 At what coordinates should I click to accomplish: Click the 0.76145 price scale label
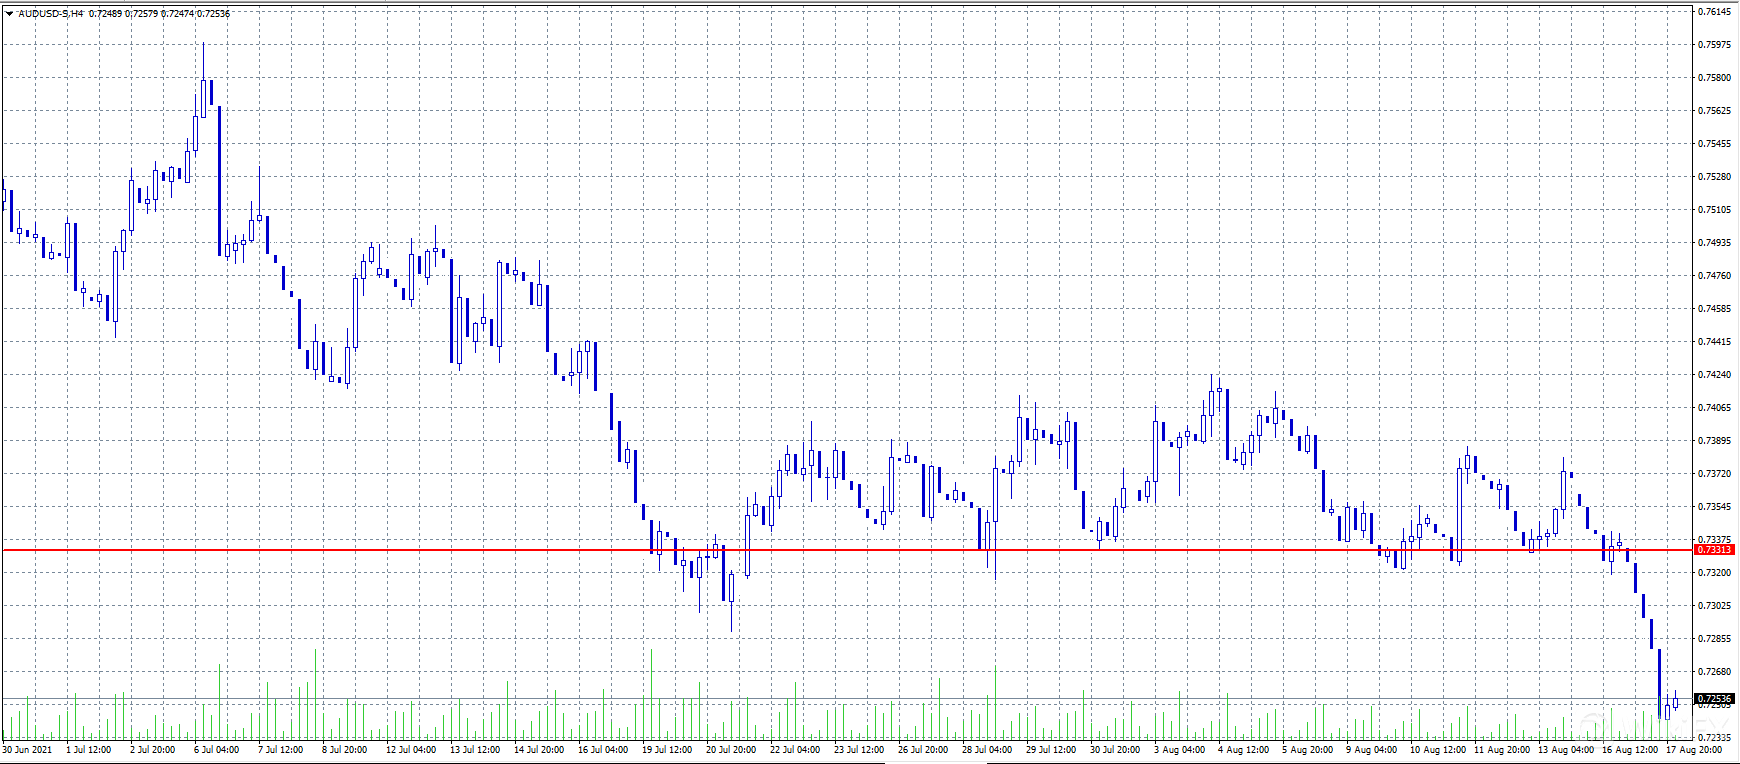1714,12
